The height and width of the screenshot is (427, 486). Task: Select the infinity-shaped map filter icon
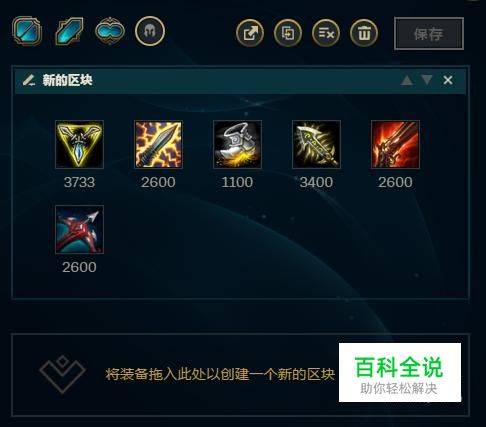[110, 31]
